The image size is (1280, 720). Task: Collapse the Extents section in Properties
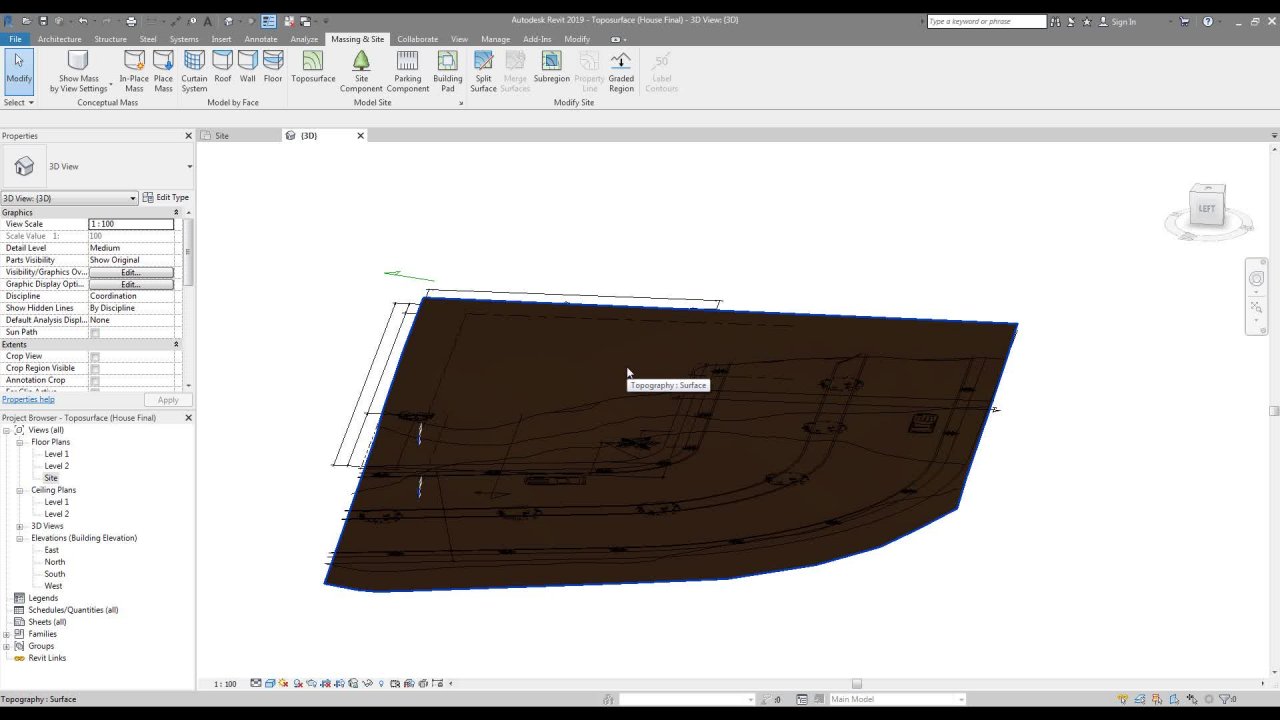point(175,343)
